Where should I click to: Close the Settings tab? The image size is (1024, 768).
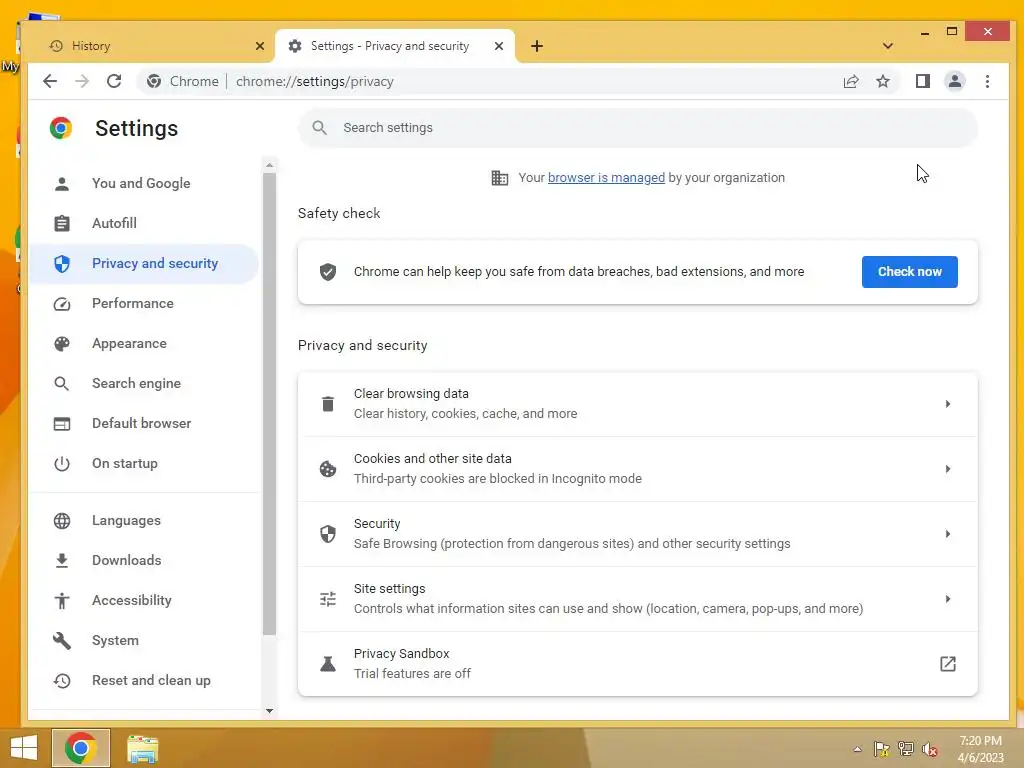[x=499, y=46]
